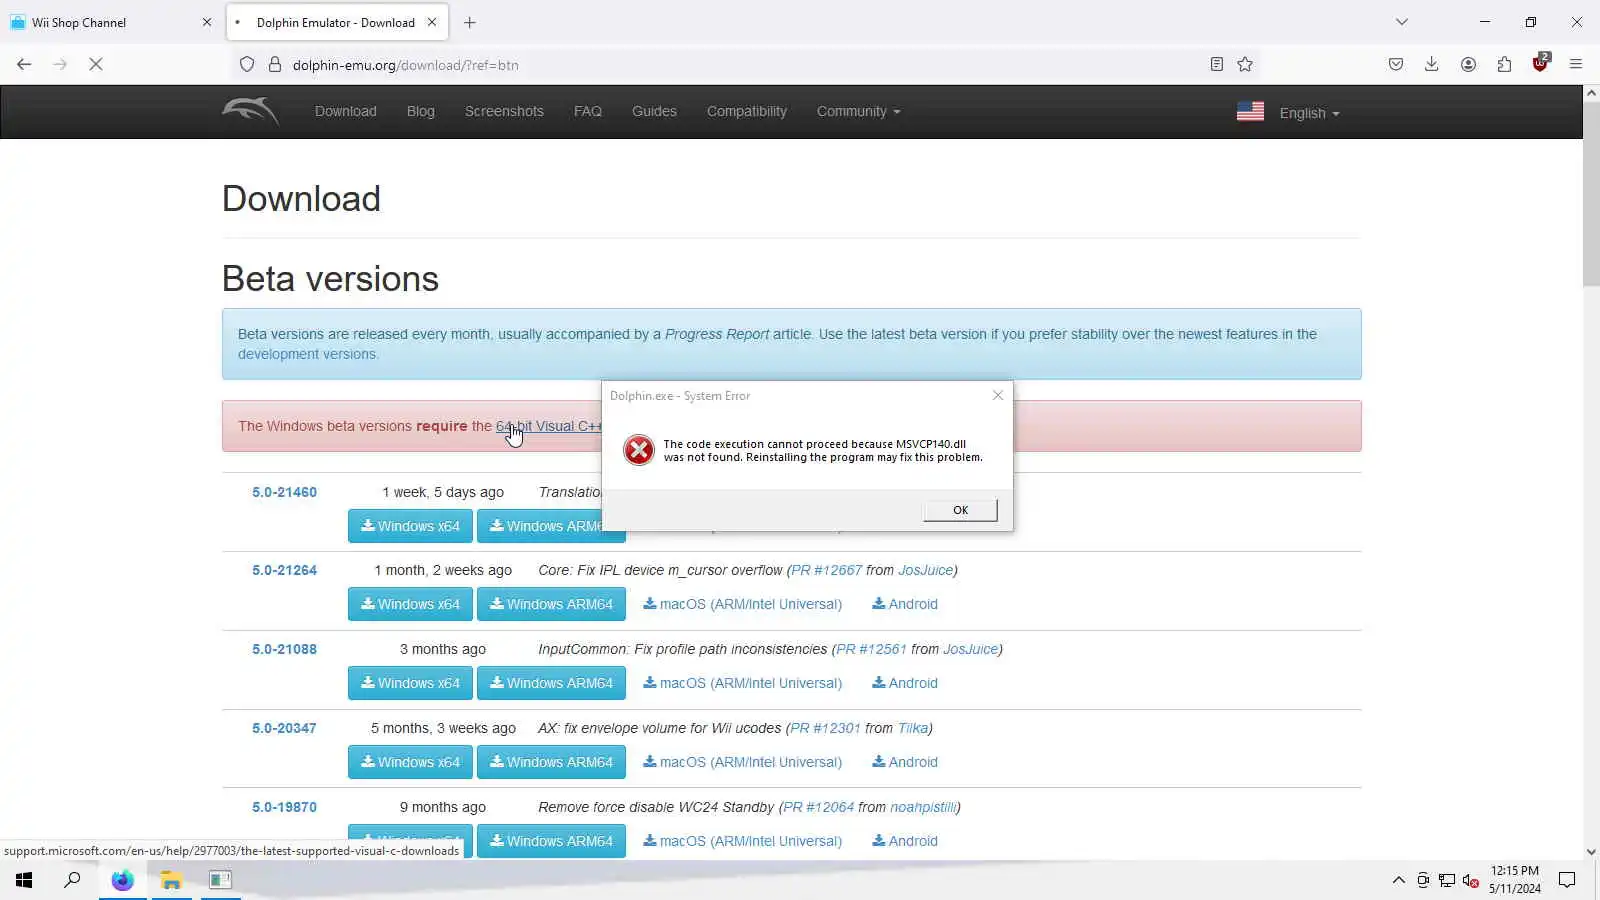Open the Firefox downloads panel
This screenshot has height=900, width=1600.
(1432, 64)
